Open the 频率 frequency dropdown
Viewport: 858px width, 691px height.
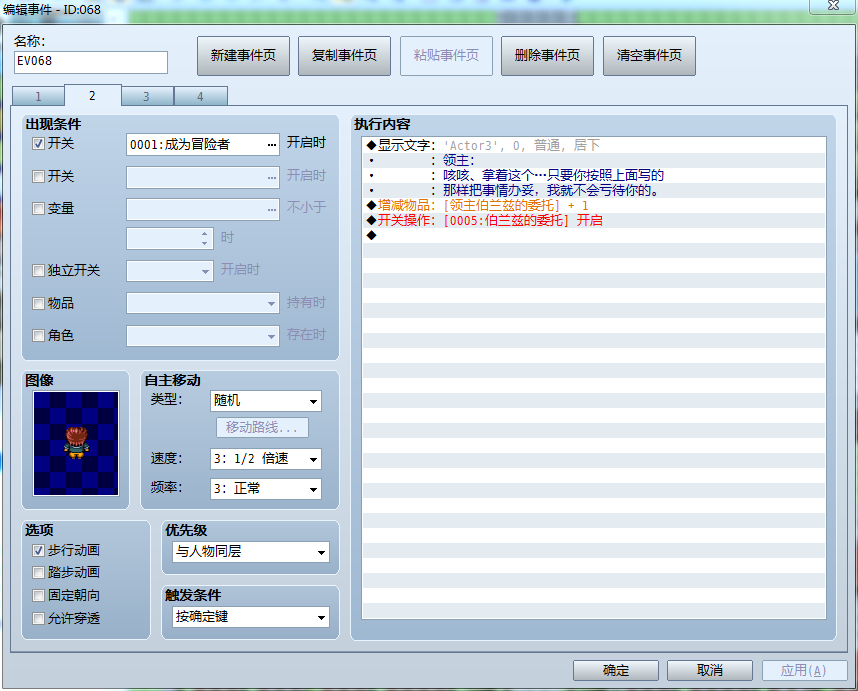pyautogui.click(x=265, y=489)
